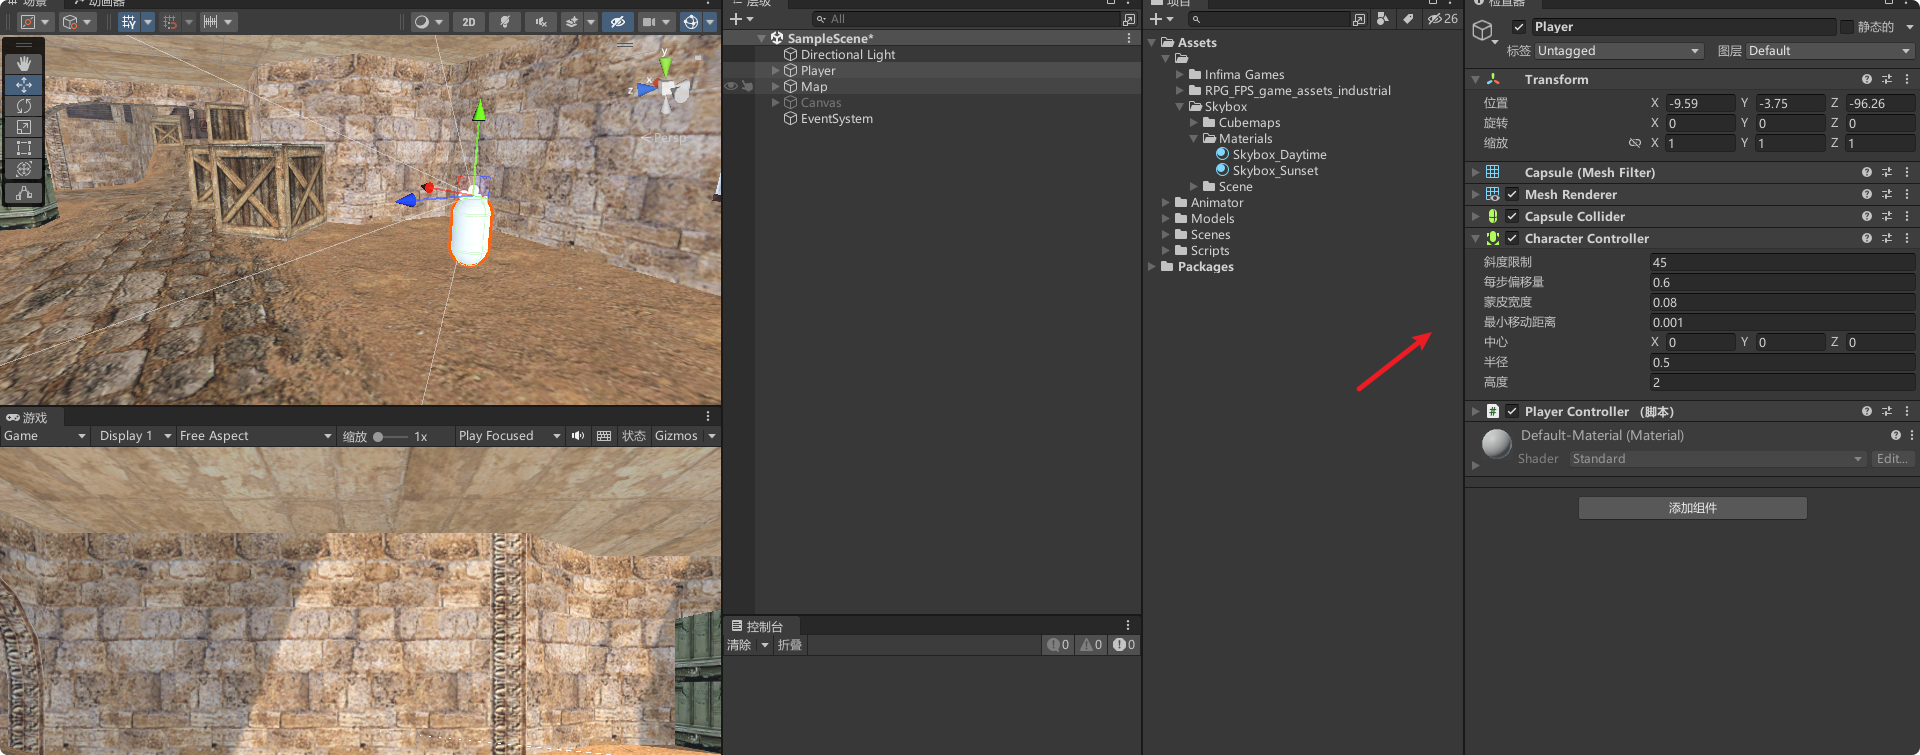
Task: Open the Scripts folder
Action: [1209, 250]
